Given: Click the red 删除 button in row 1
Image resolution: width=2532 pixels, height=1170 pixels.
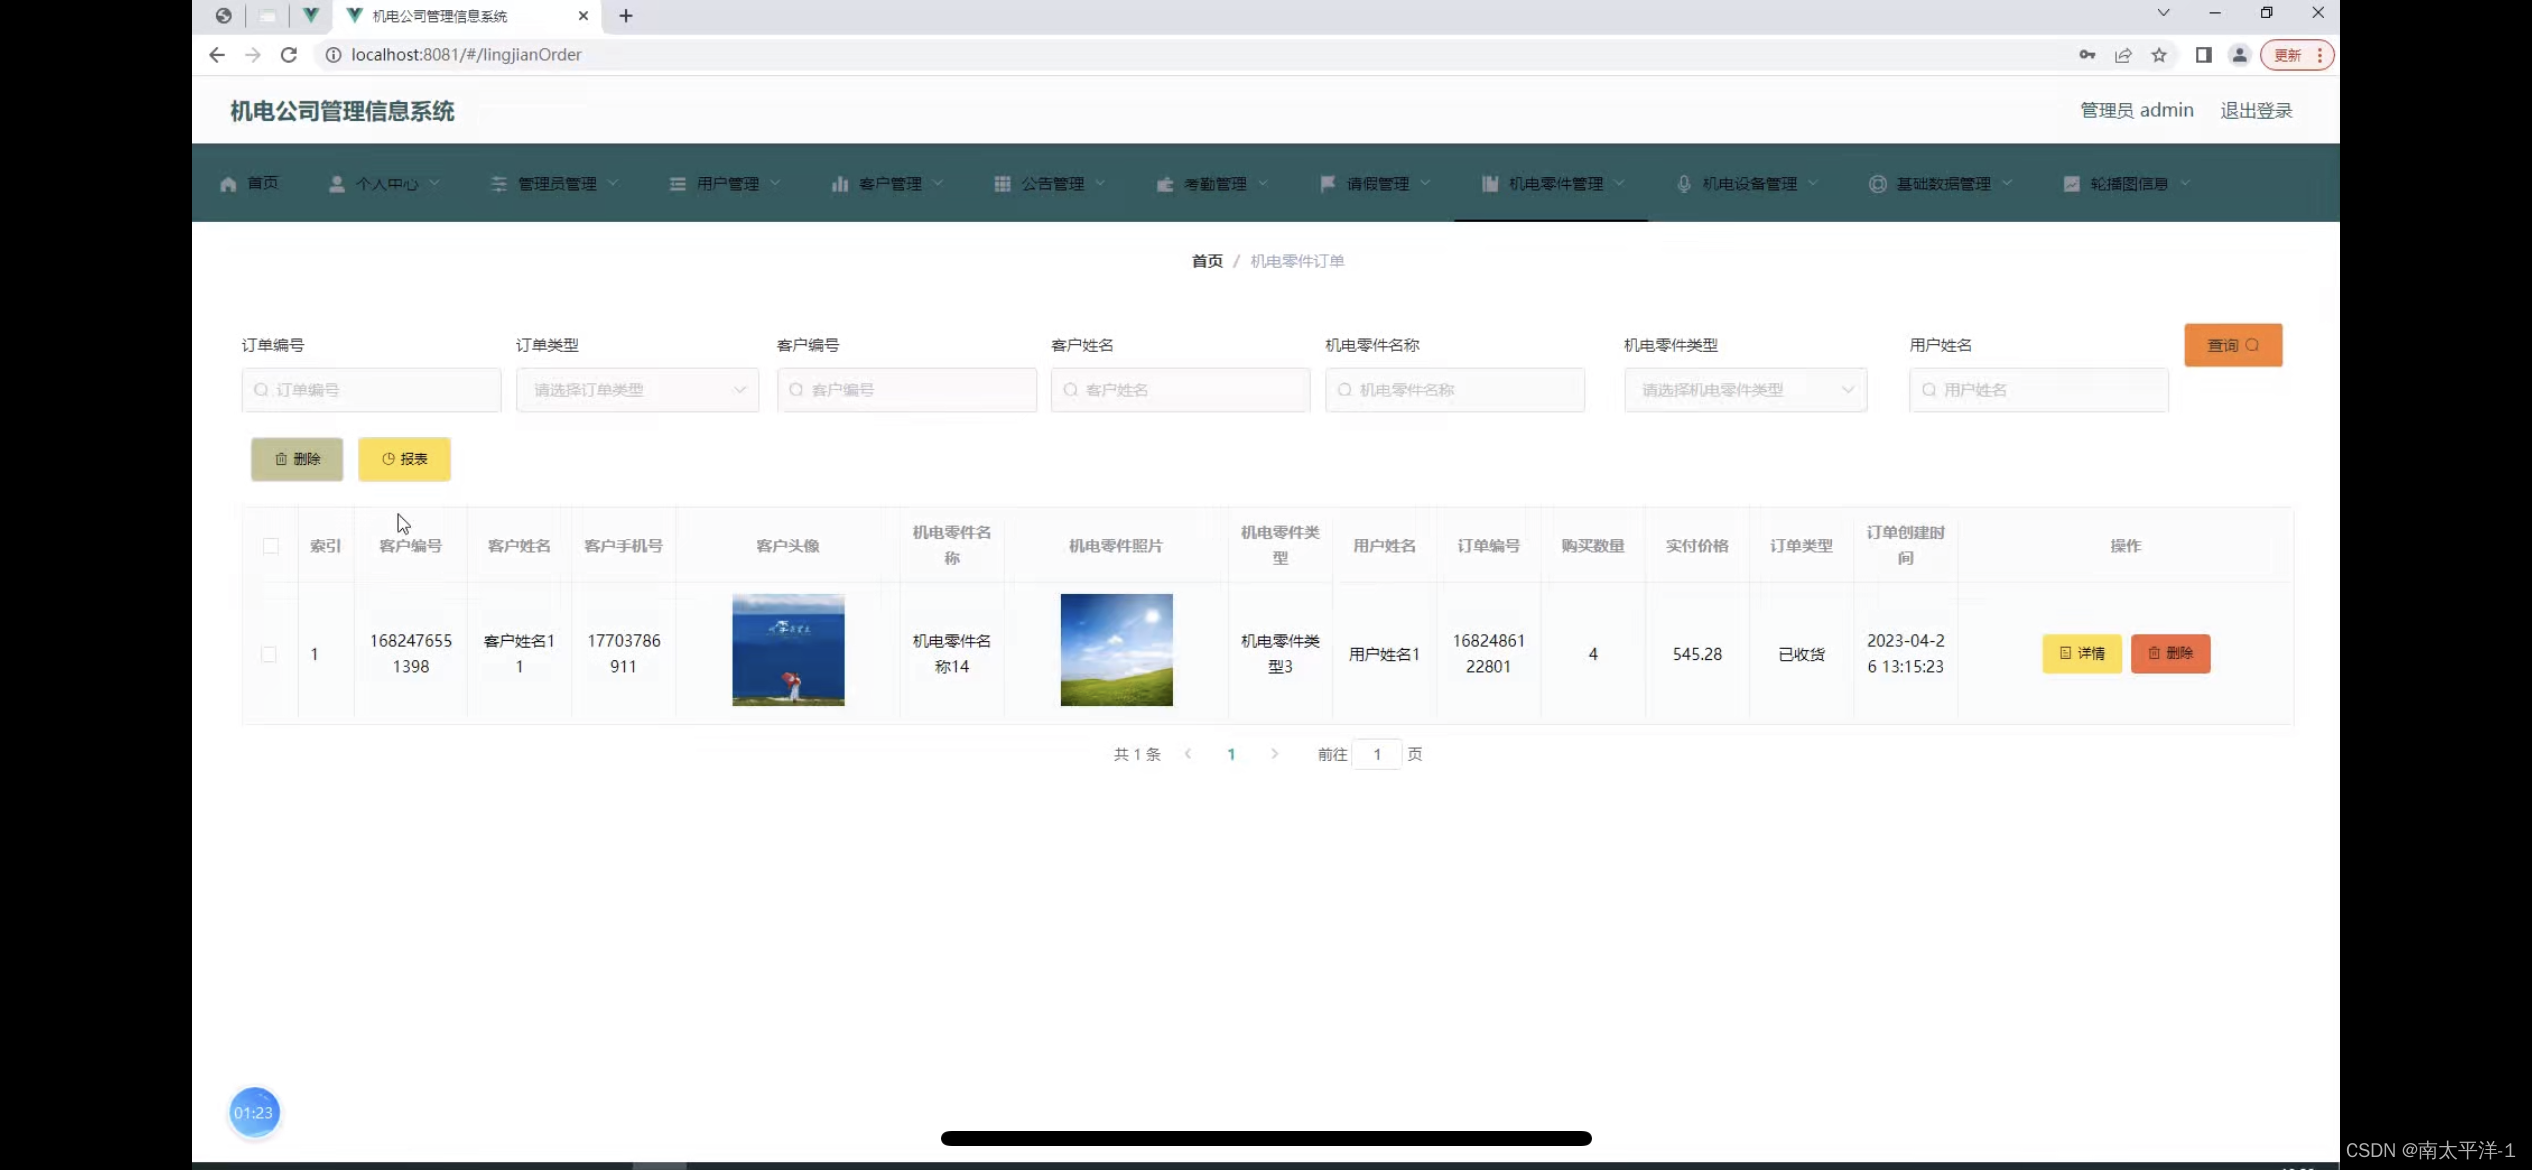Looking at the screenshot, I should pos(2171,654).
